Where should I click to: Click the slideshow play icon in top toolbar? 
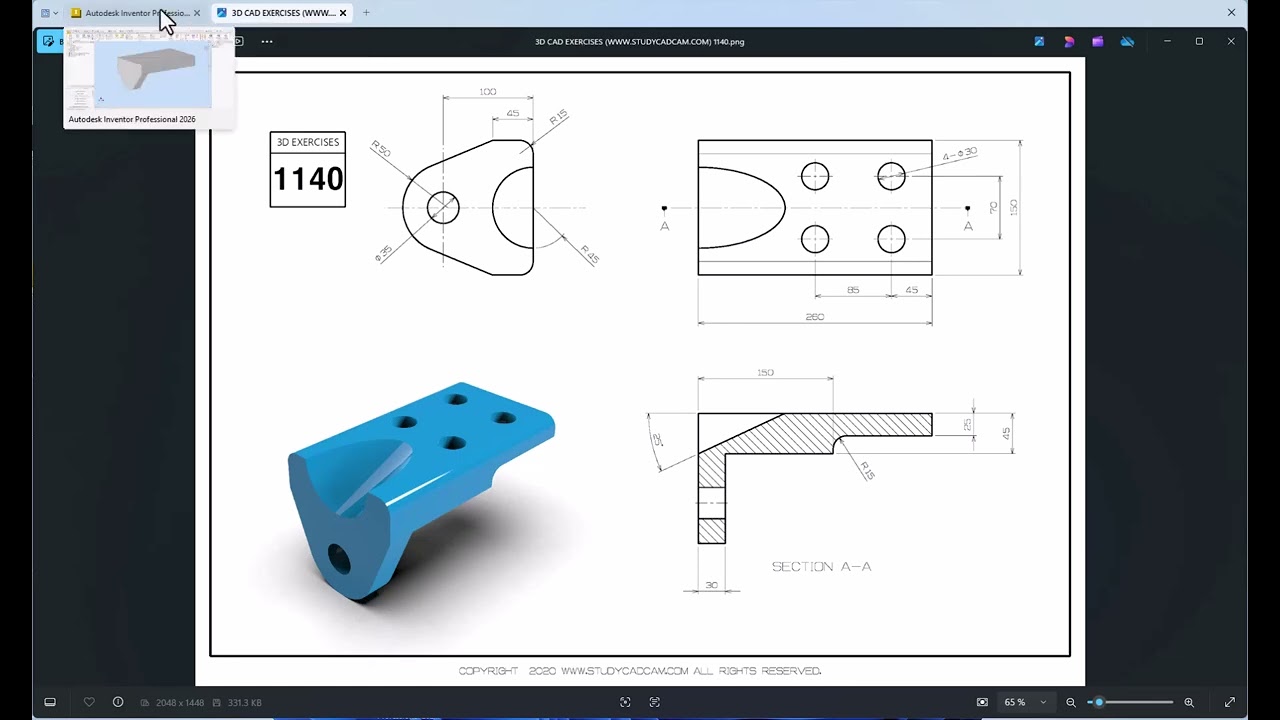point(238,41)
